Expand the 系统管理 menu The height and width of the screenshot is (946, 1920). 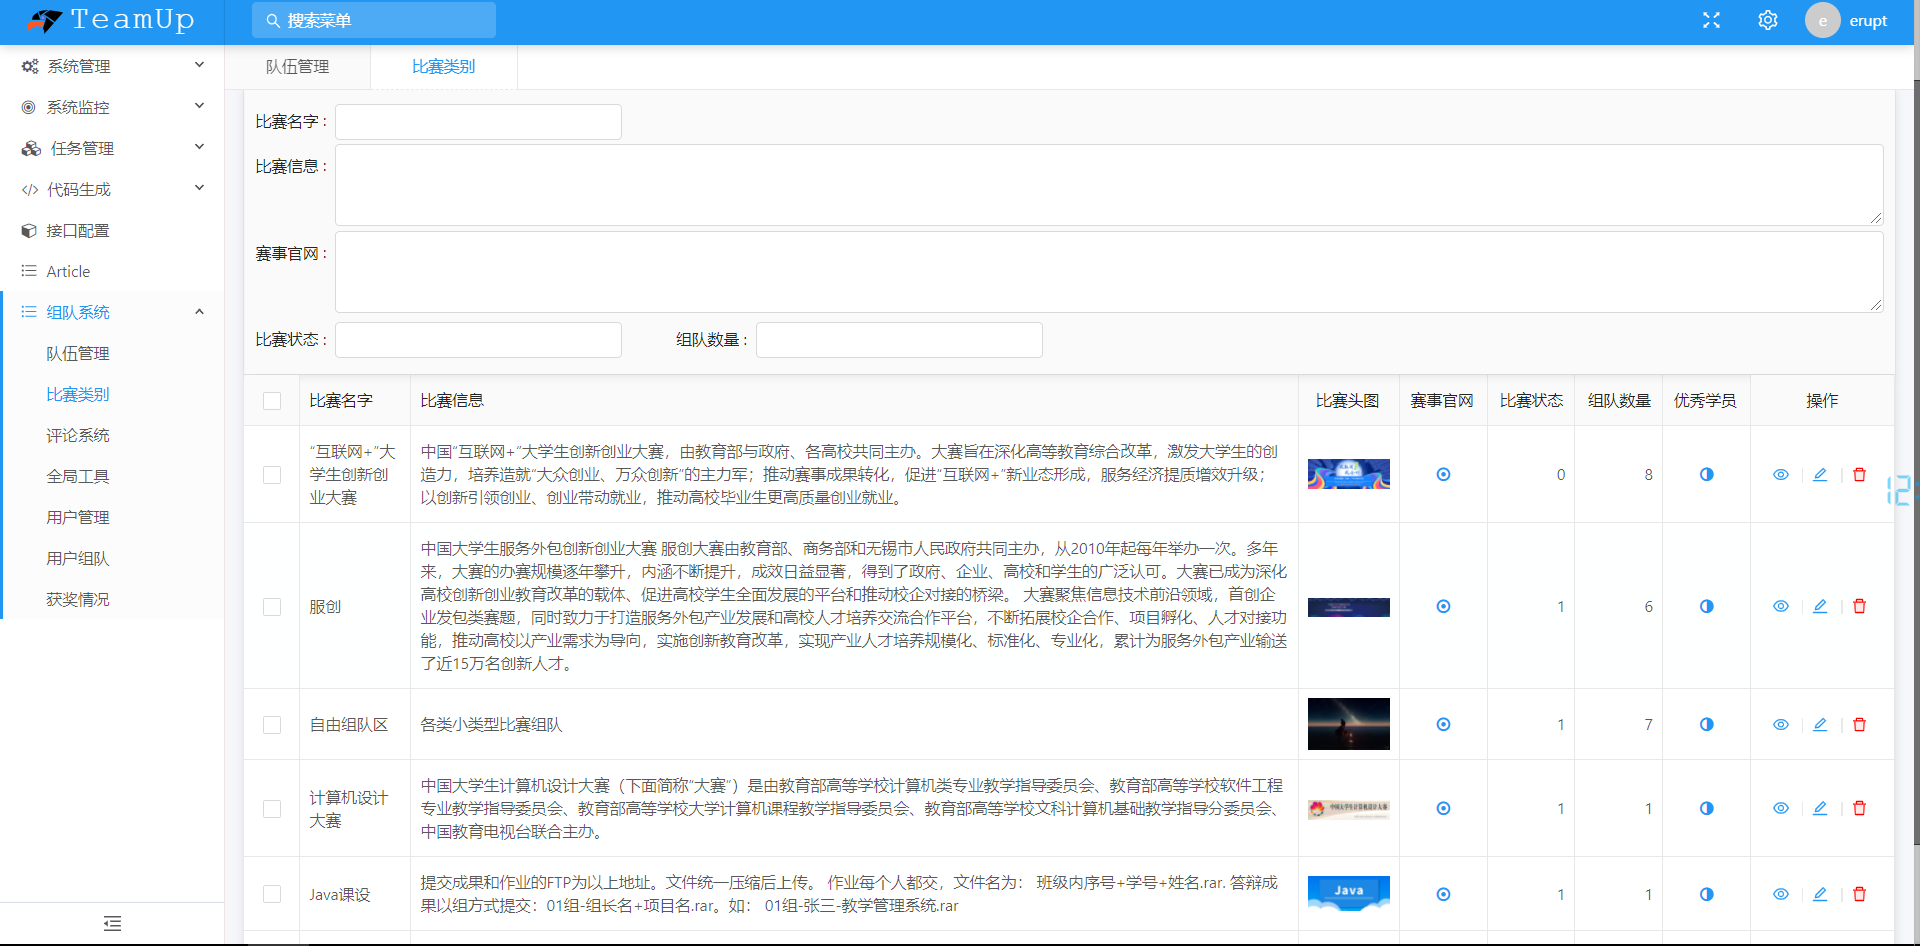pos(112,66)
